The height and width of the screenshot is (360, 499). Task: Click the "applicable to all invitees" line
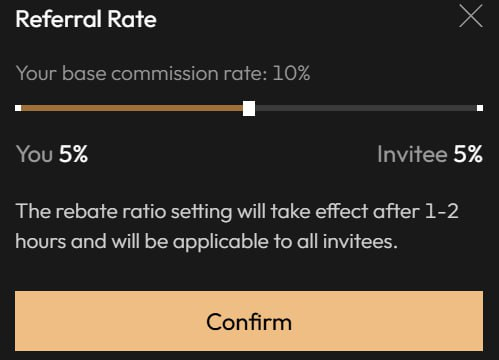285,241
